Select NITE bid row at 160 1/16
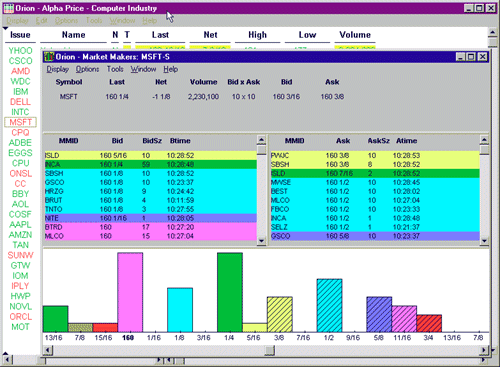The height and width of the screenshot is (367, 500). tap(151, 218)
